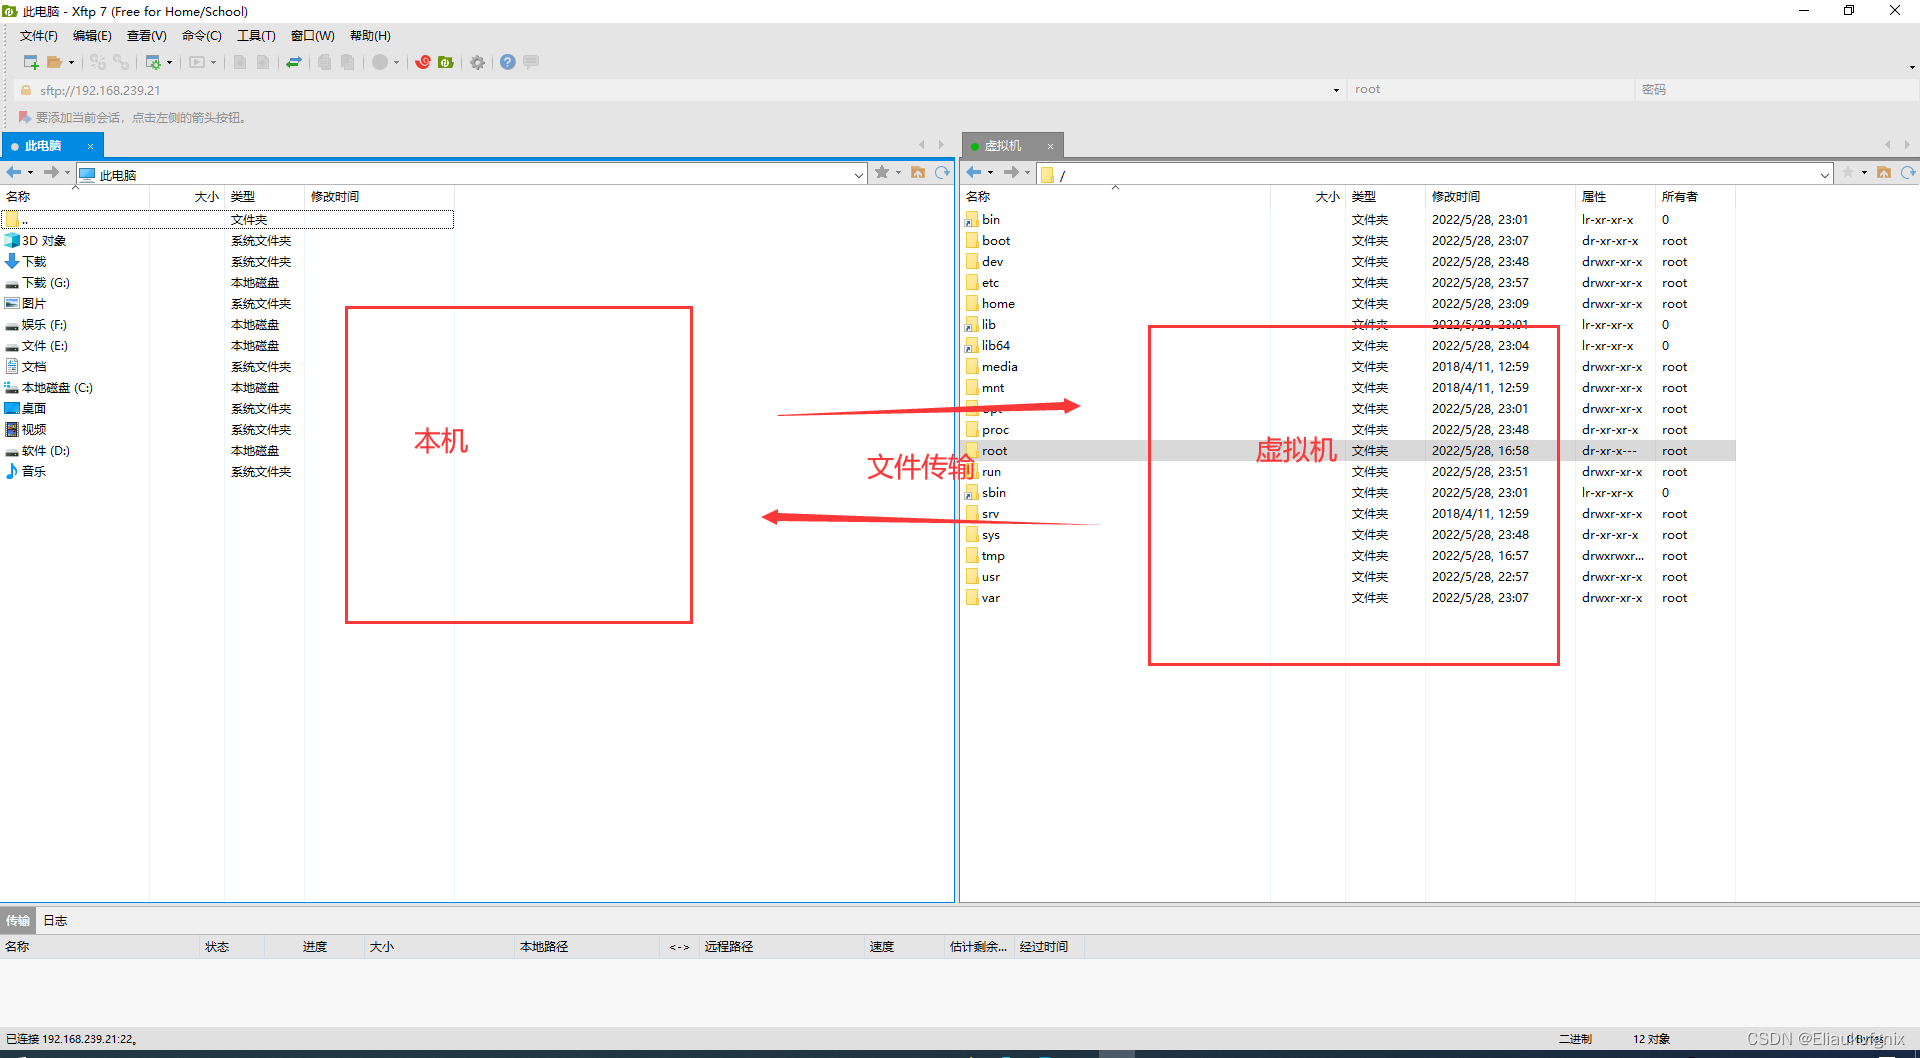The image size is (1920, 1058).
Task: Click the synchronize transfer arrows icon
Action: pos(294,62)
